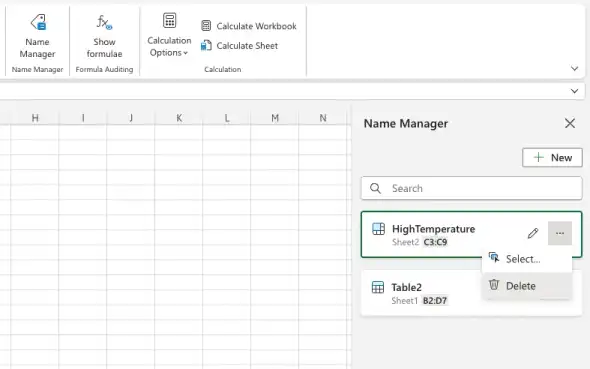Screen dimensions: 590x369
Task: Focus the Name Manager Search box
Action: pyautogui.click(x=471, y=188)
